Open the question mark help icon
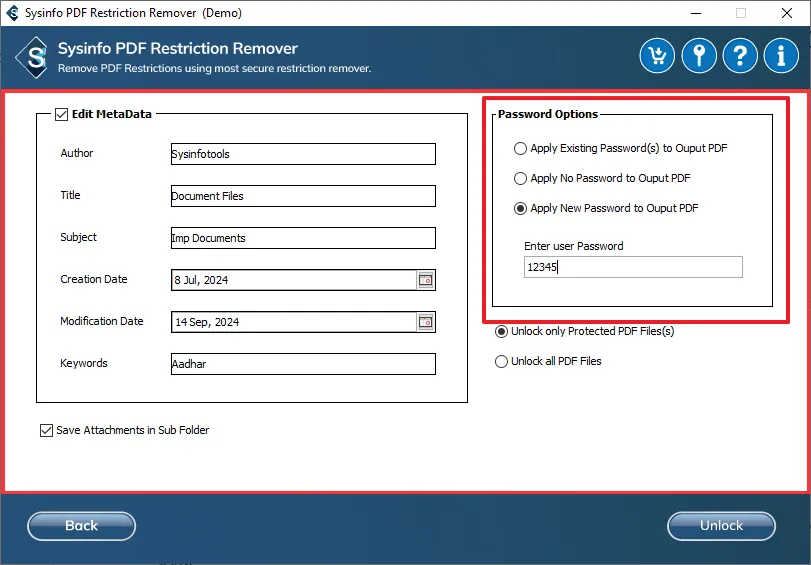 coord(740,55)
